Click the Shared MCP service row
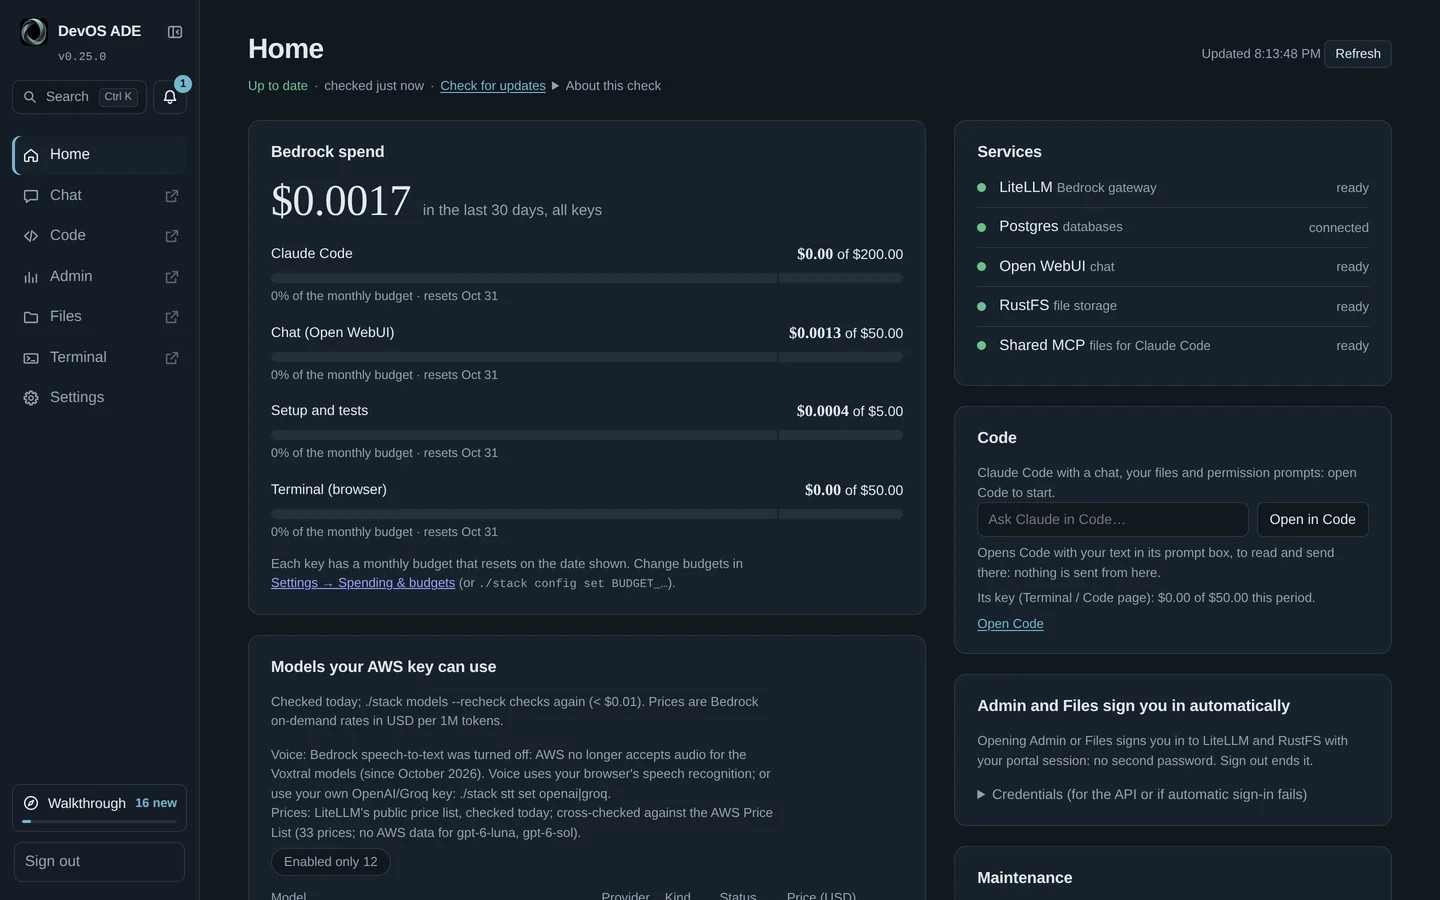 coord(1173,346)
